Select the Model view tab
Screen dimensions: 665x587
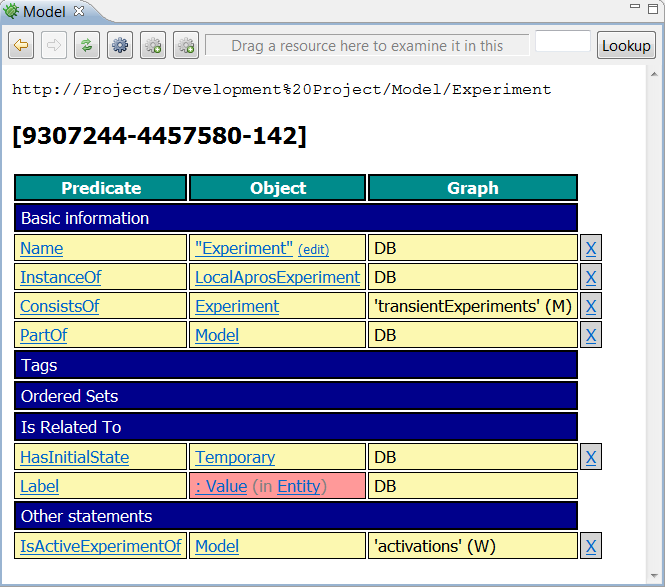pyautogui.click(x=43, y=11)
